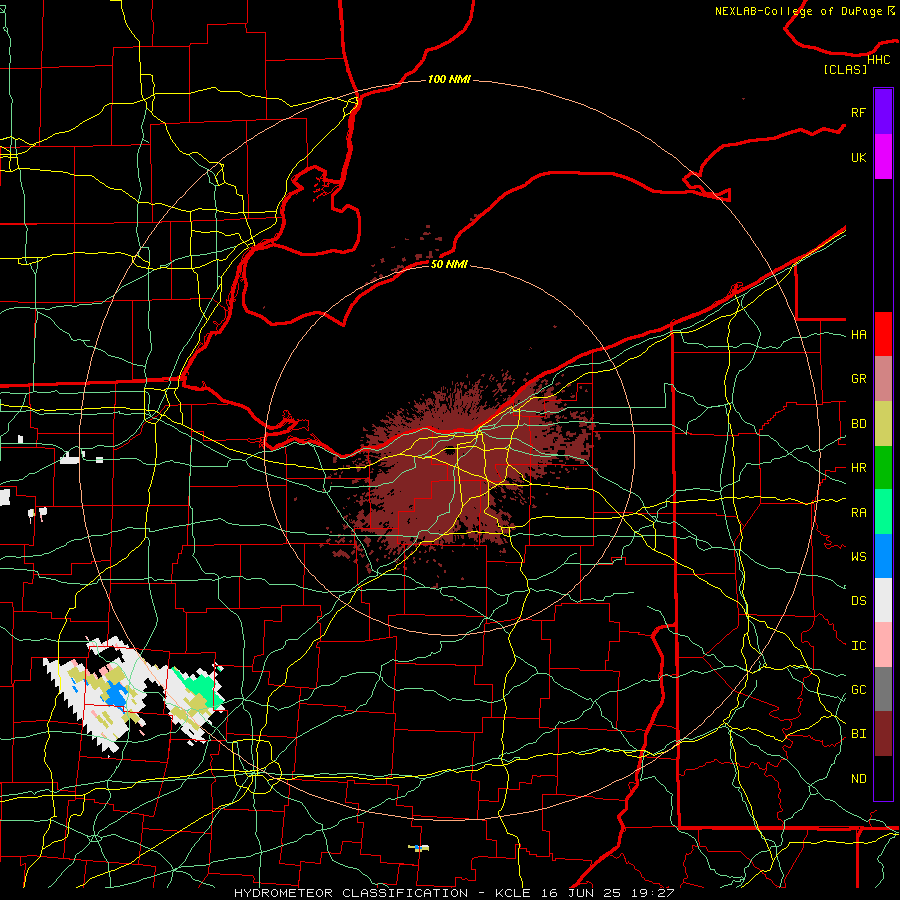Click the BD legend label
The width and height of the screenshot is (900, 900).
[858, 424]
